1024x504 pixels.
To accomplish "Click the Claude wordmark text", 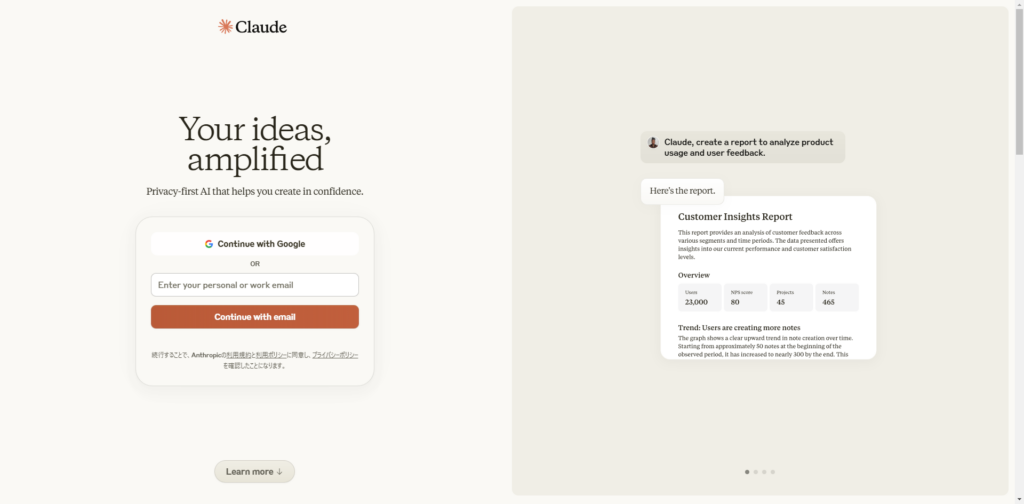I will click(x=261, y=27).
